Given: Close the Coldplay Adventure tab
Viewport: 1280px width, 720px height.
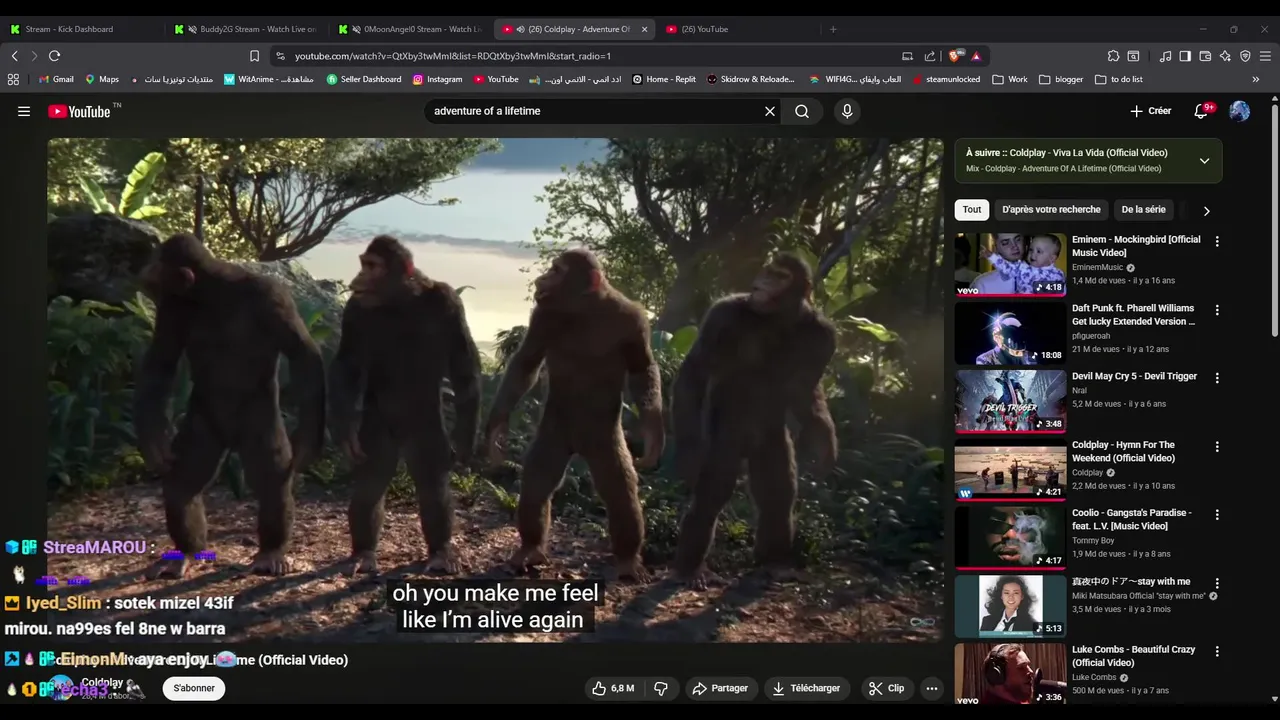Looking at the screenshot, I should [x=644, y=29].
